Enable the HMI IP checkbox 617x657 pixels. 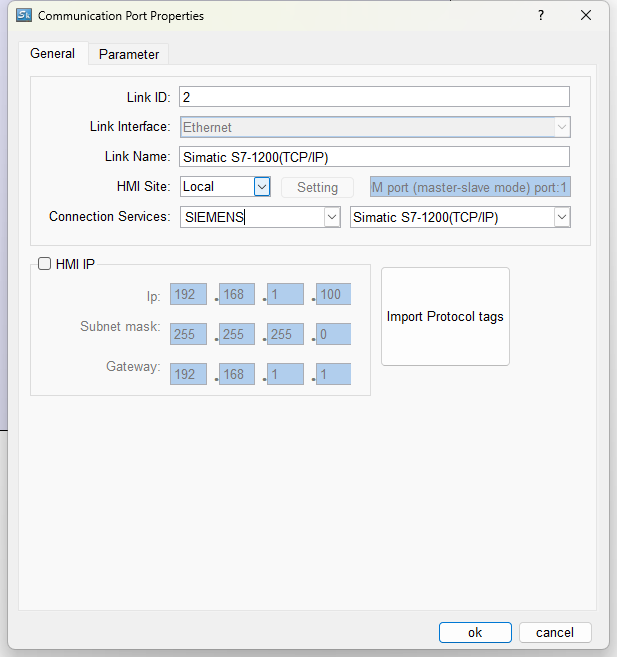44,264
